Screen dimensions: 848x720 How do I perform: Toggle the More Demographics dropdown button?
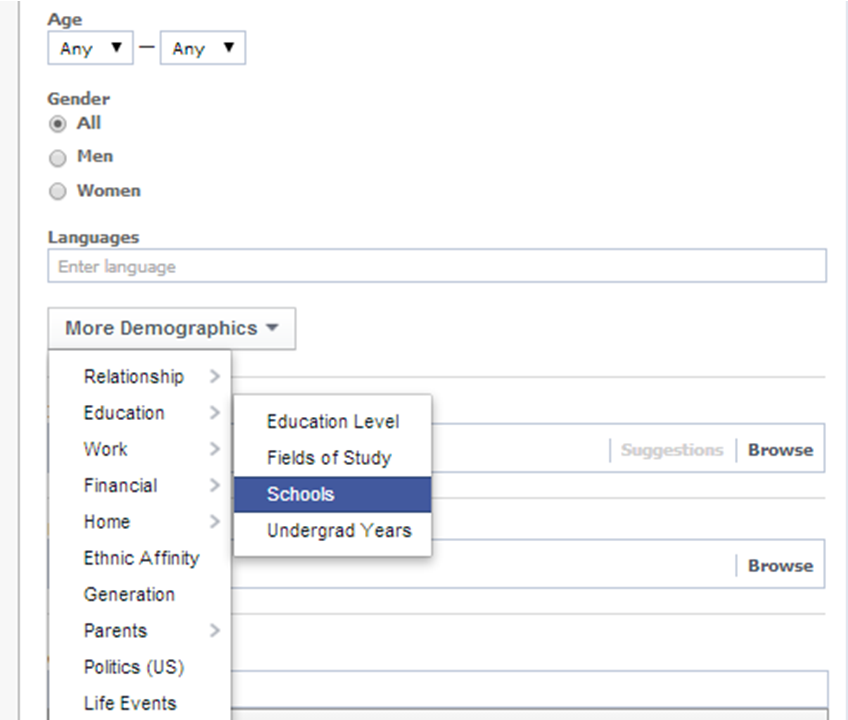pos(172,328)
